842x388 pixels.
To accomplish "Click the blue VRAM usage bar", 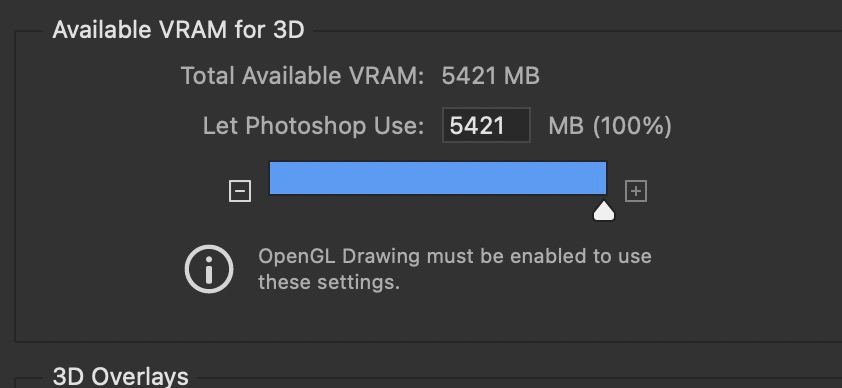I will [438, 178].
